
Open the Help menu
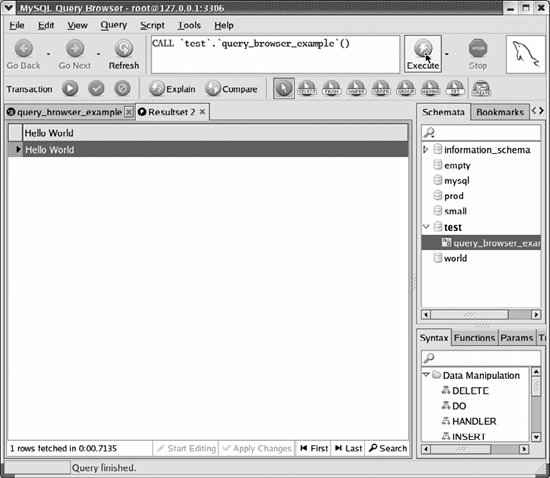click(224, 25)
